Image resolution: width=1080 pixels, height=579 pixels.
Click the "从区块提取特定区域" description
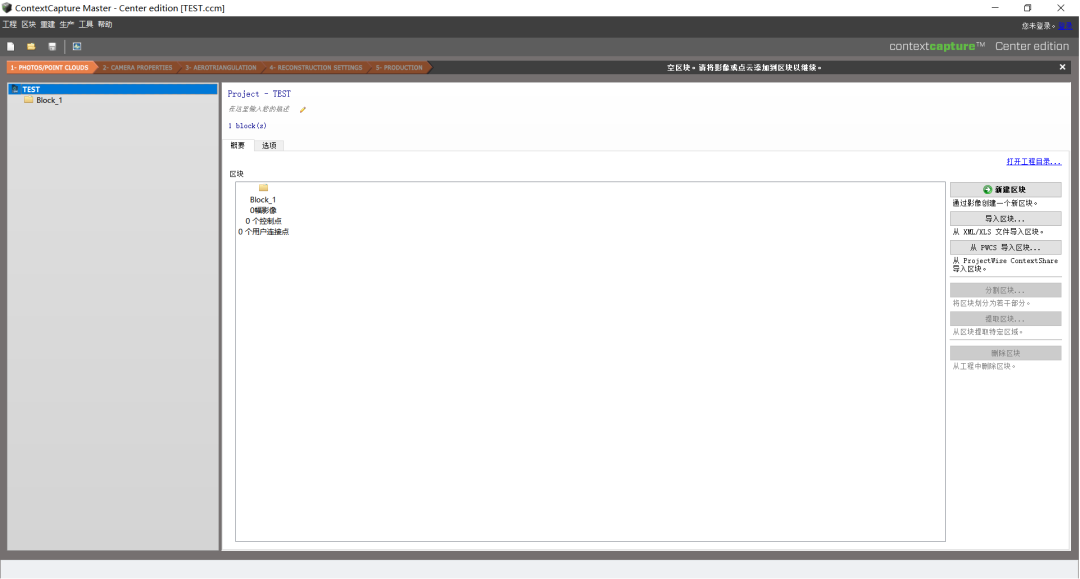tap(987, 333)
